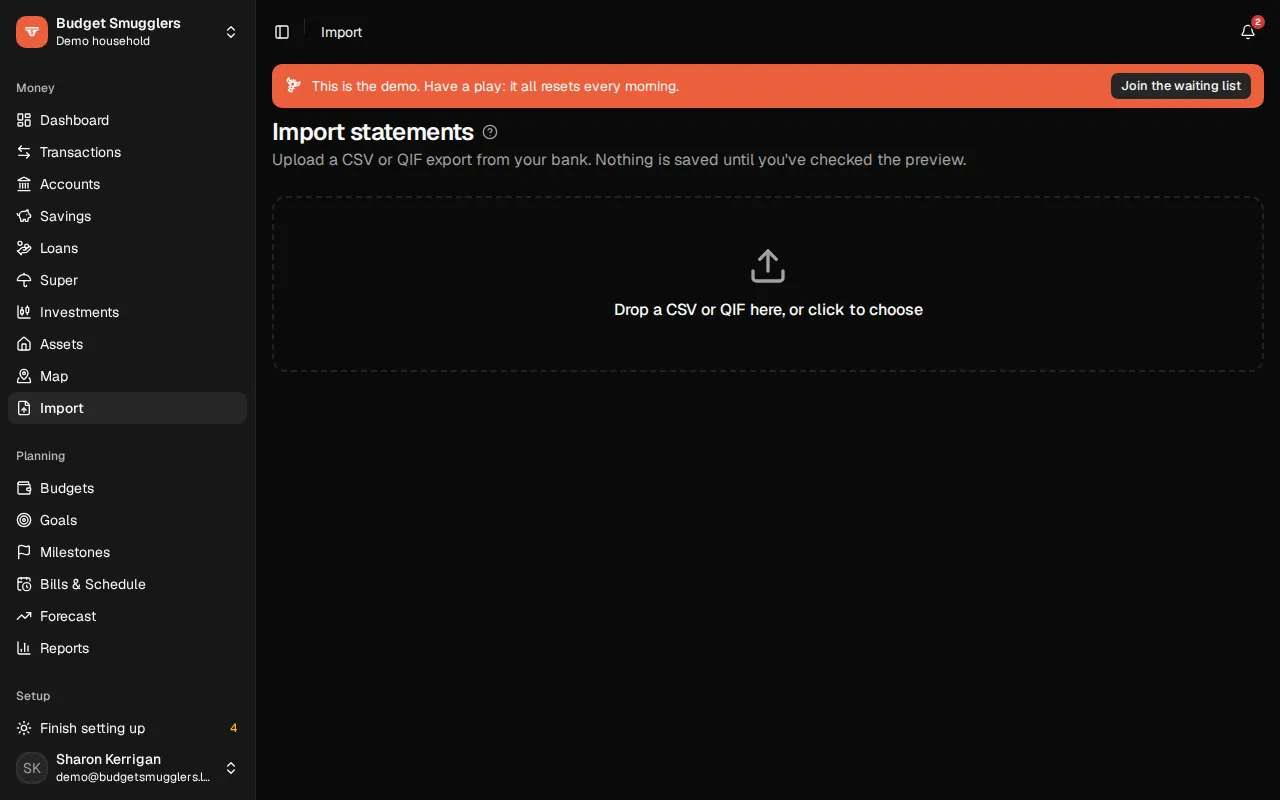Viewport: 1280px width, 800px height.
Task: Go to Transactions page
Action: (x=127, y=152)
